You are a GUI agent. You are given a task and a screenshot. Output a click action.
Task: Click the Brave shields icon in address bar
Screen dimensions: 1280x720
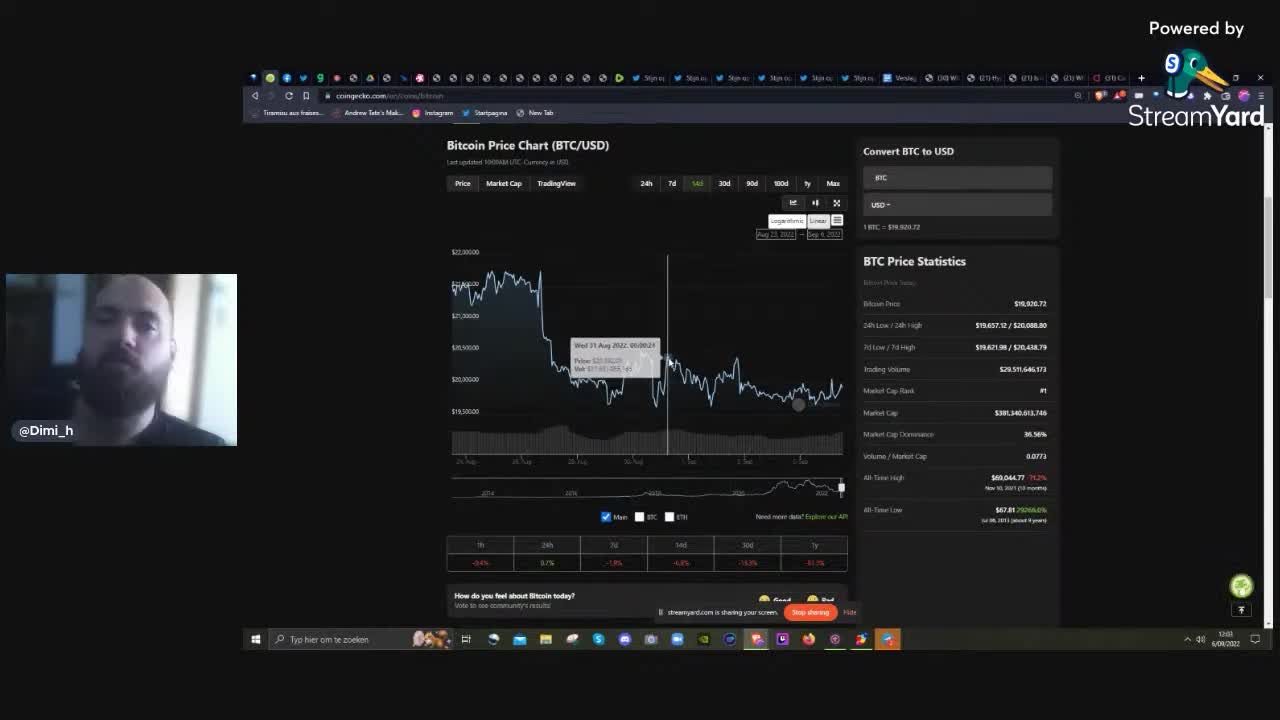tap(1101, 96)
